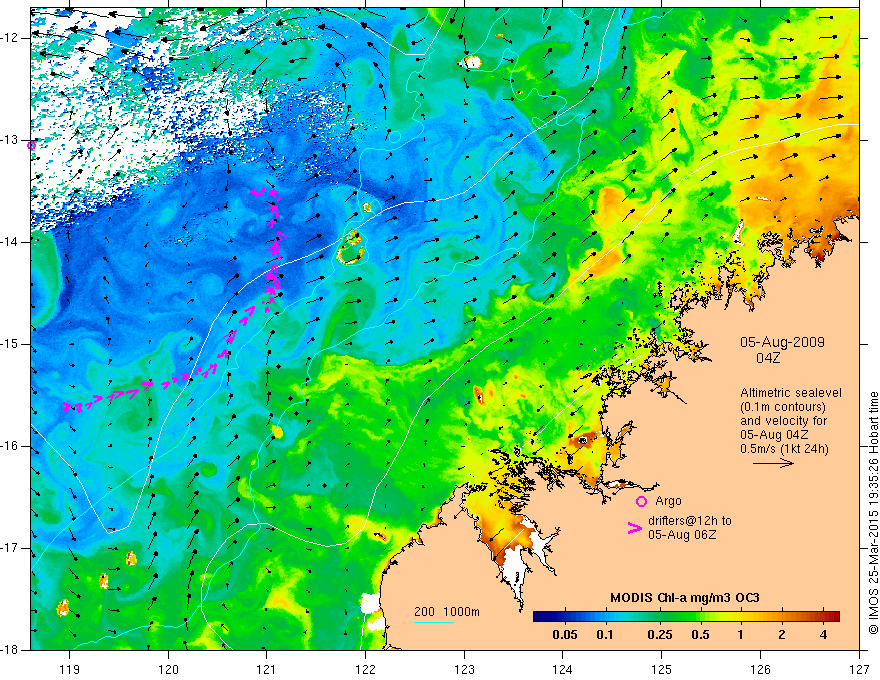This screenshot has width=880, height=680.
Task: Click the Argo float circle near latitude -13
Action: (31, 145)
